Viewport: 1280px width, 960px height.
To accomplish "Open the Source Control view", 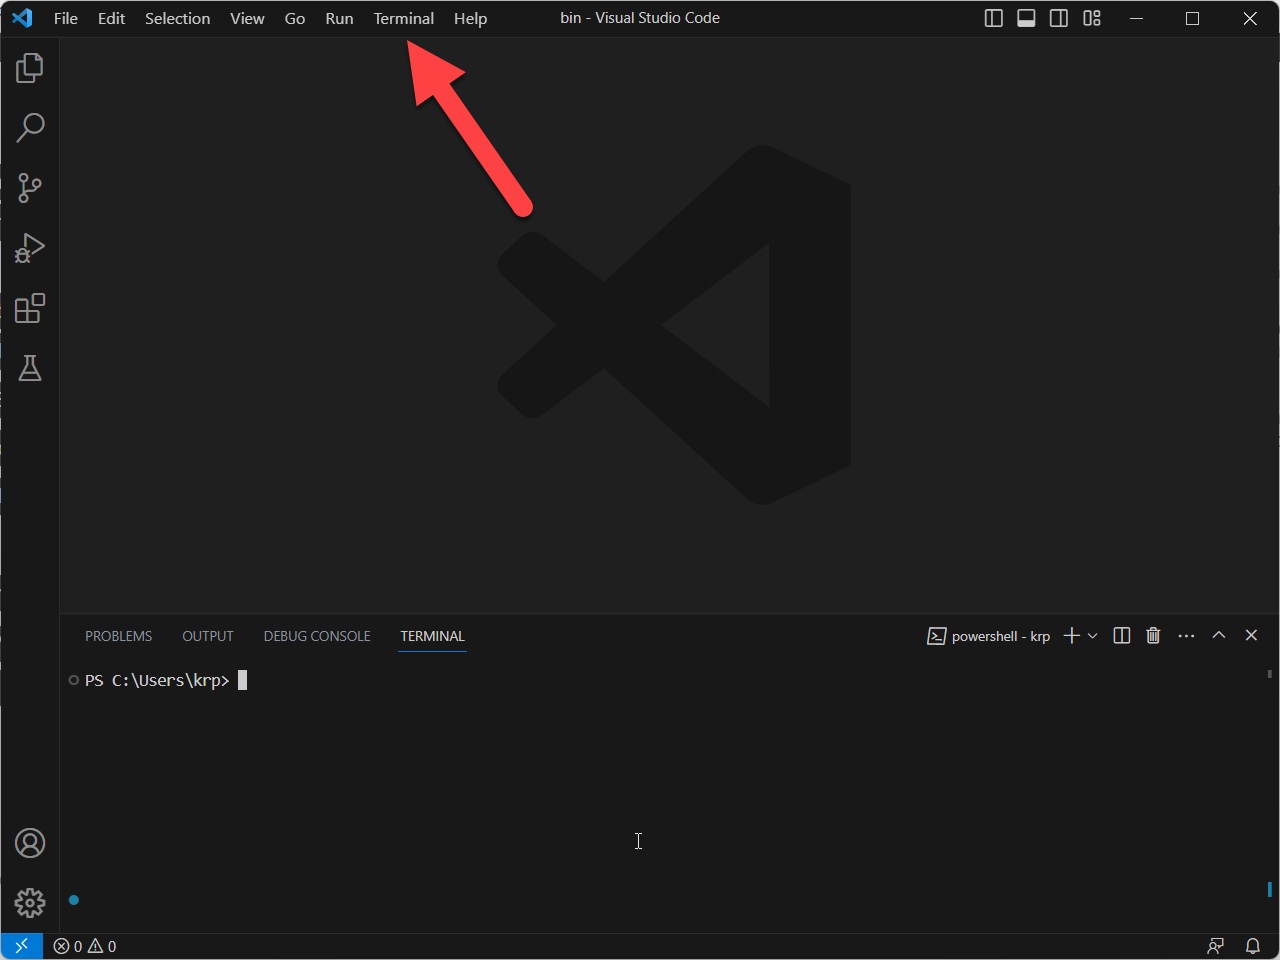I will 30,188.
